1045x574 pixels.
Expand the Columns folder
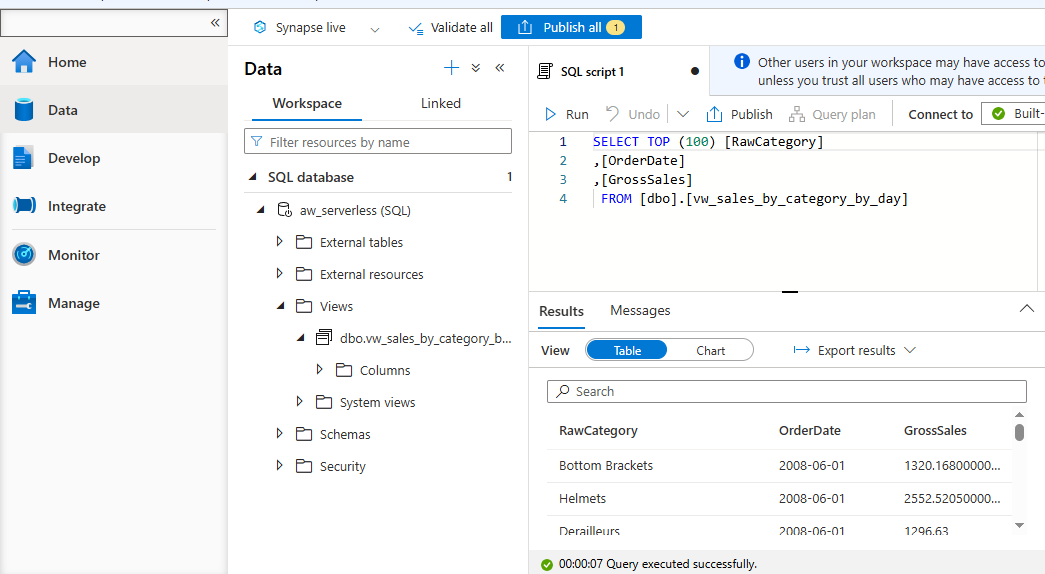(x=319, y=369)
